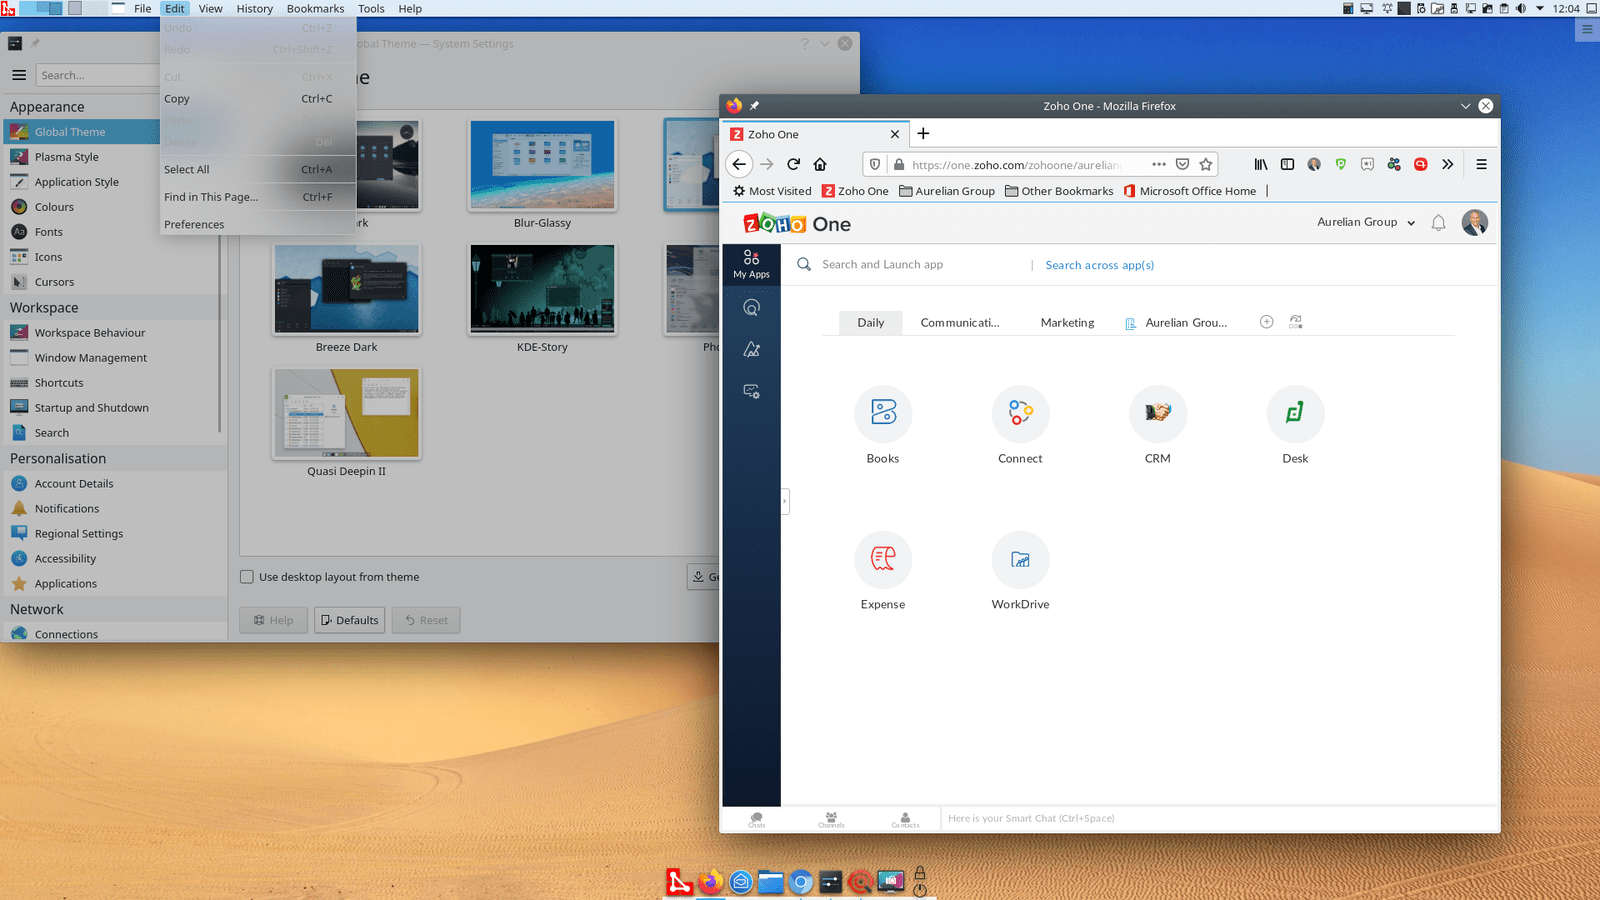Launch the Desk app icon
Image resolution: width=1600 pixels, height=900 pixels.
pos(1295,413)
